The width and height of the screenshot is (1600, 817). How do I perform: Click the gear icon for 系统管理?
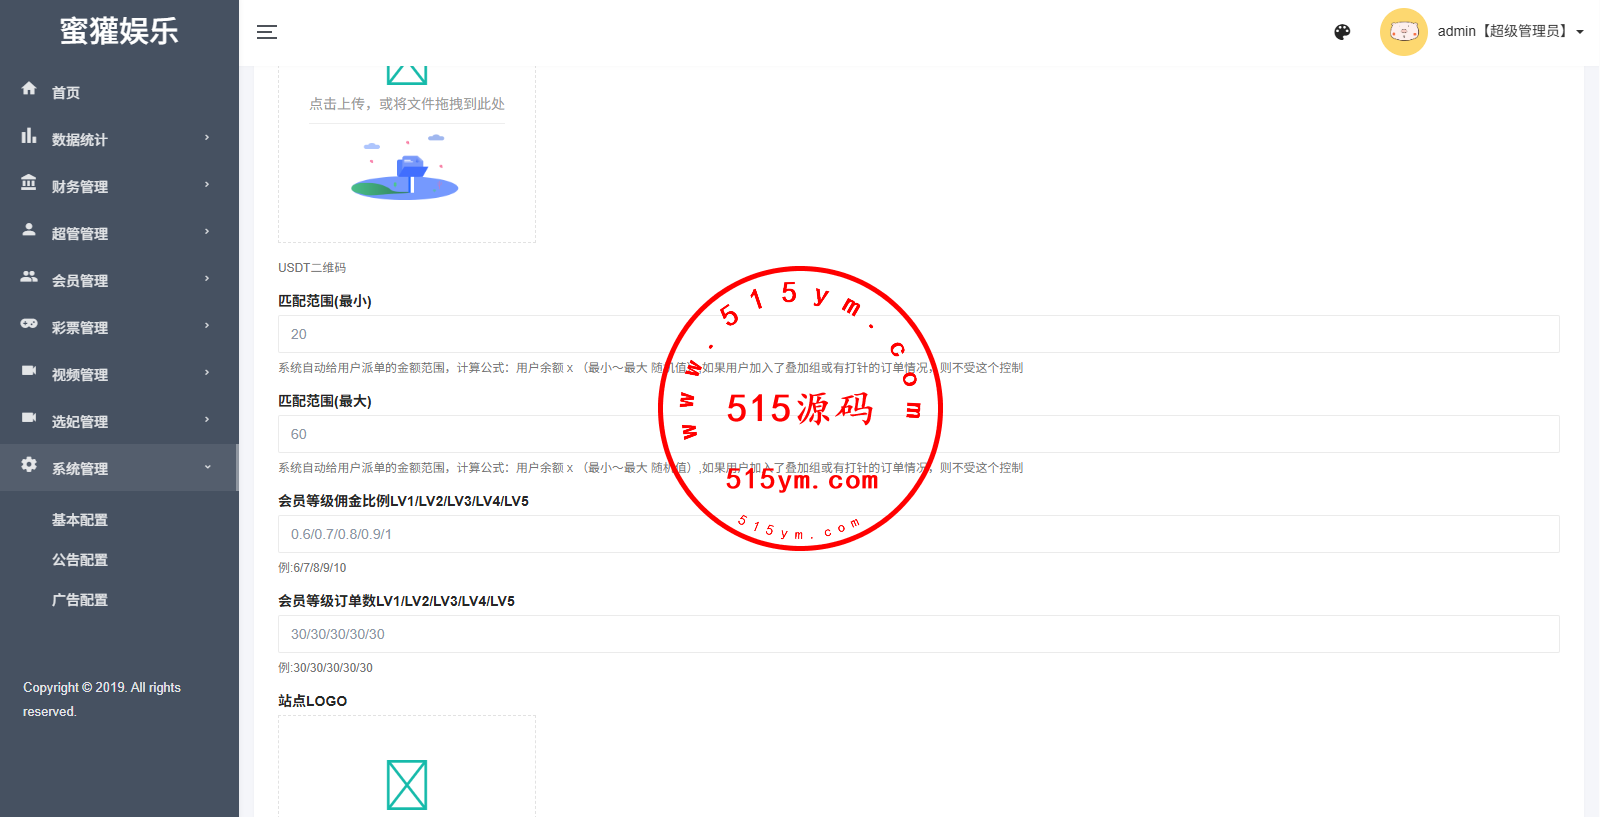click(29, 465)
